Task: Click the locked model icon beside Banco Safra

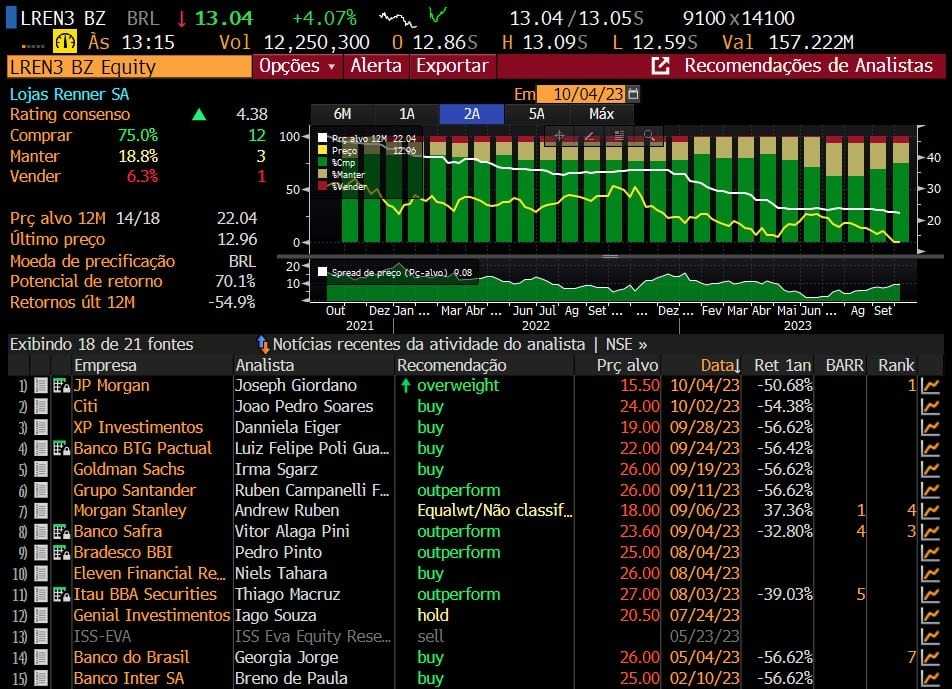Action: (60, 531)
